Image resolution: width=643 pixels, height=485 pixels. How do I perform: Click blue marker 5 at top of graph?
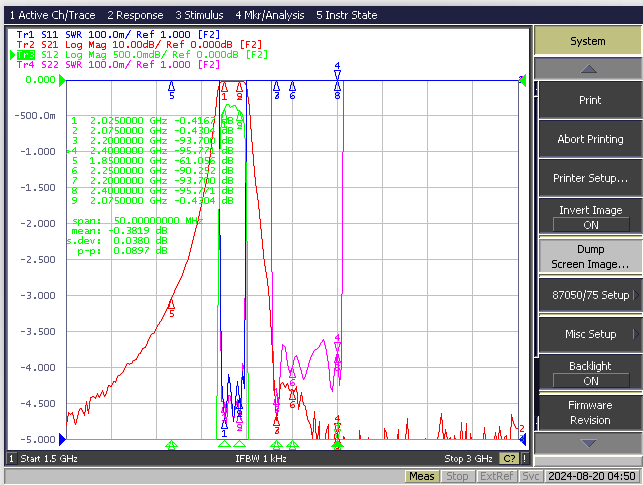coord(171,90)
